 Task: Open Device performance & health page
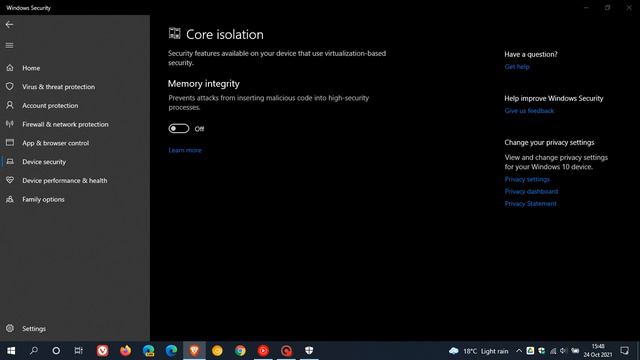coord(75,180)
